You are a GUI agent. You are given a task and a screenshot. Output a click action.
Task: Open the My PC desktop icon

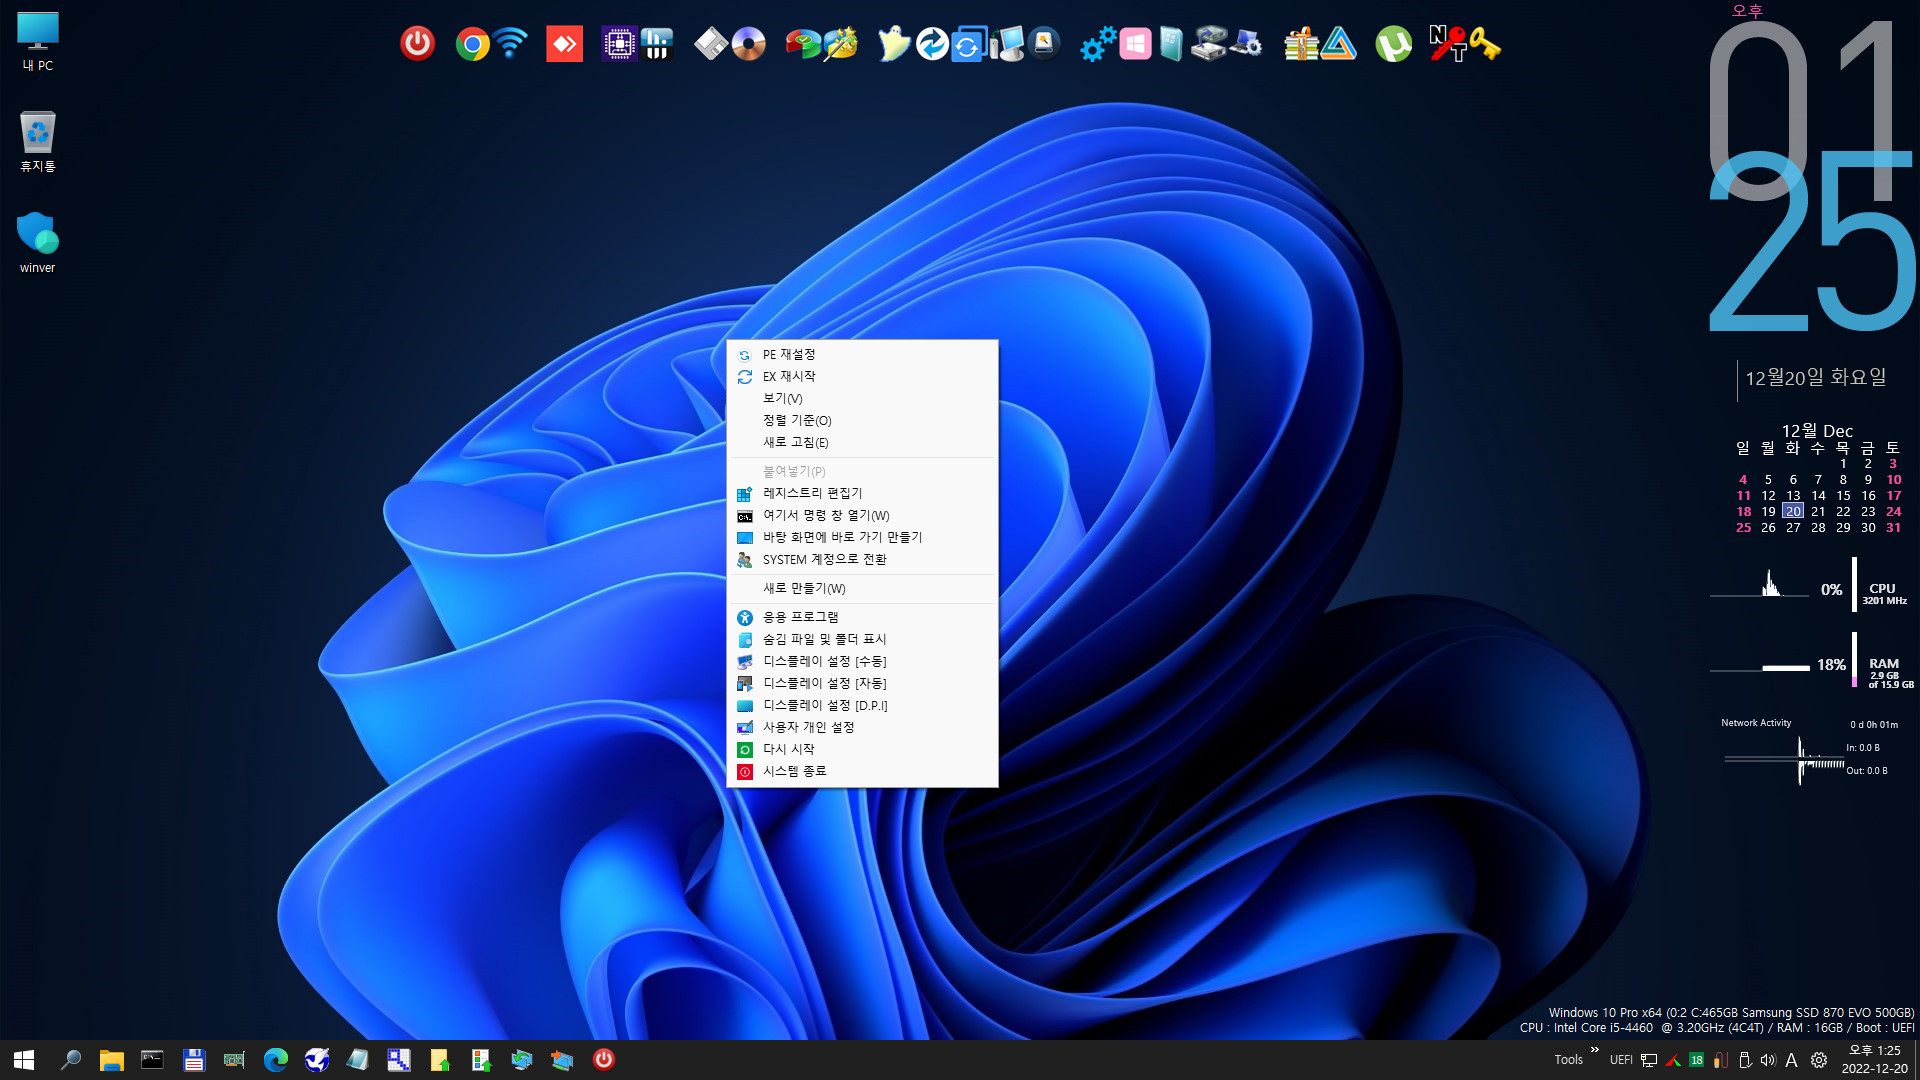point(38,42)
